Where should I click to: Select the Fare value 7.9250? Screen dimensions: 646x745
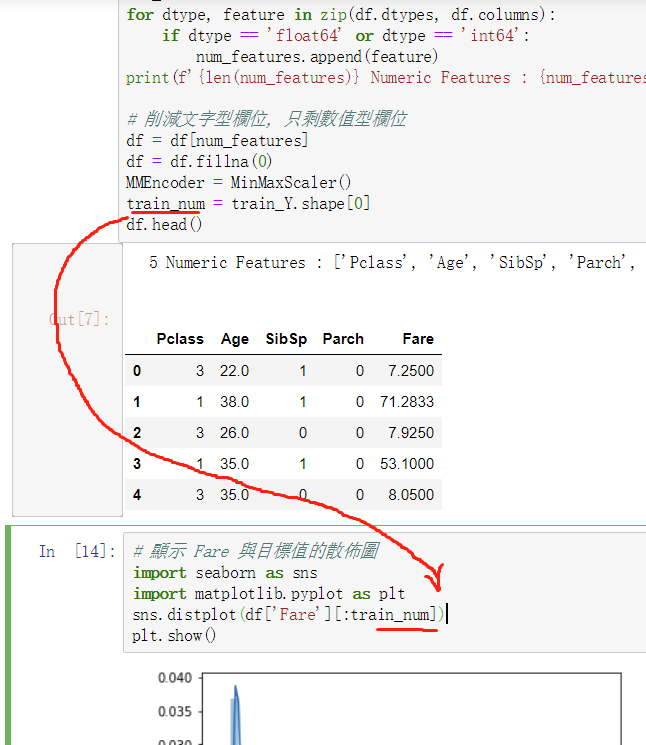coord(411,433)
